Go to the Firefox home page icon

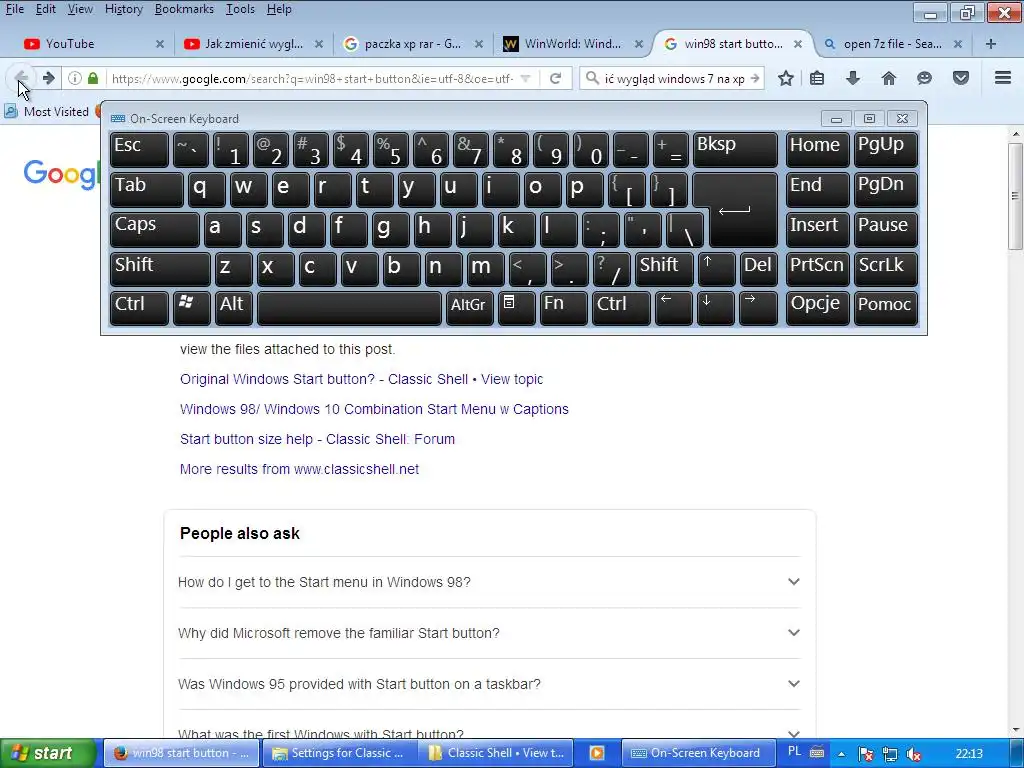point(889,78)
